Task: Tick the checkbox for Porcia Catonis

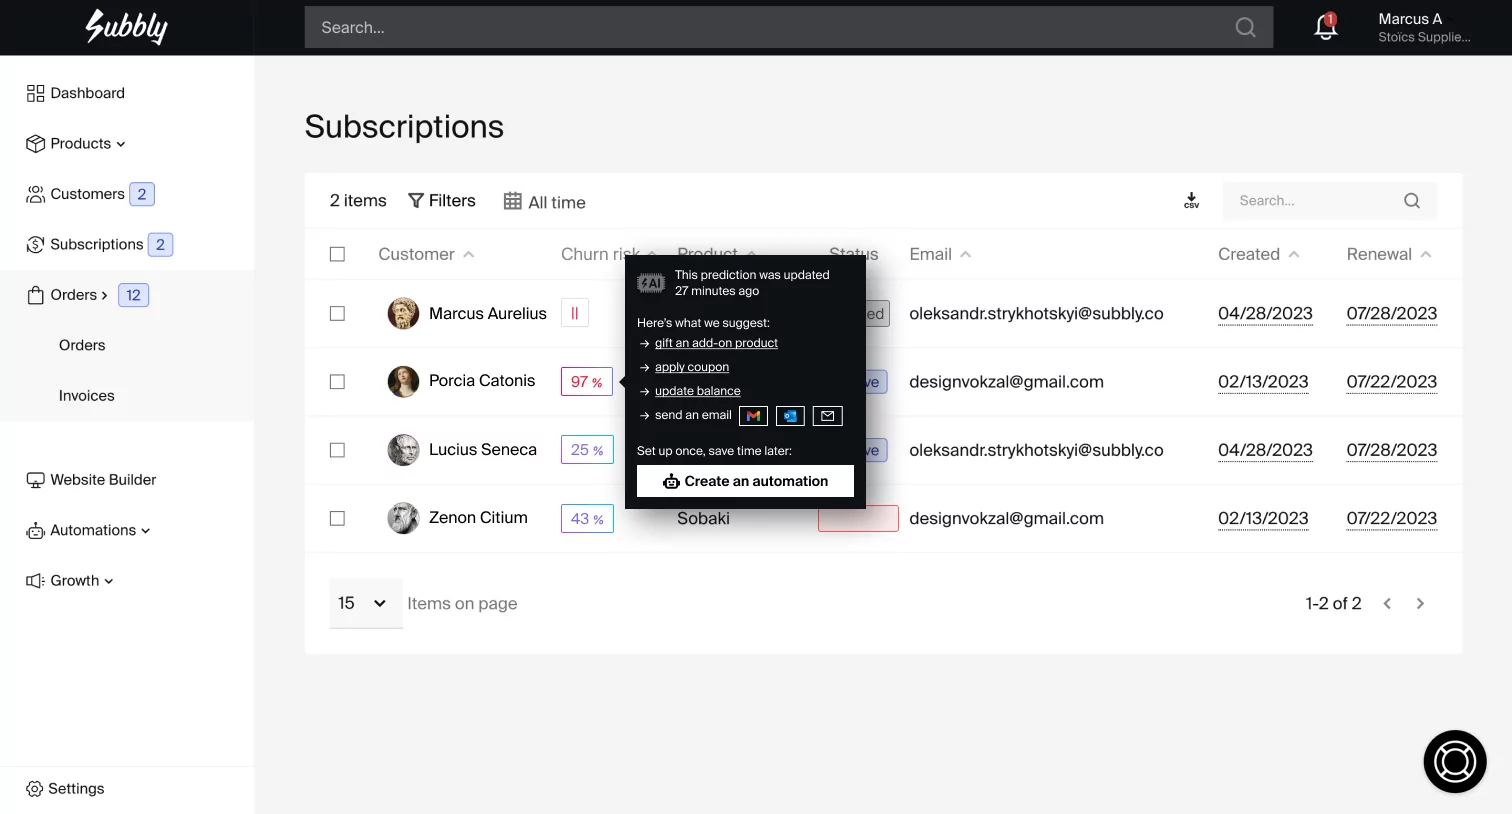Action: coord(338,382)
